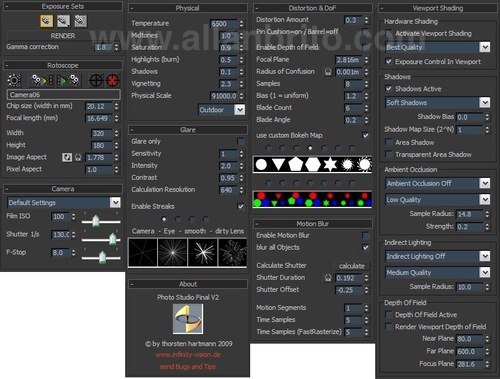This screenshot has height=379, width=500.
Task: Collapse the Physical rollout header
Action: pyautogui.click(x=188, y=8)
